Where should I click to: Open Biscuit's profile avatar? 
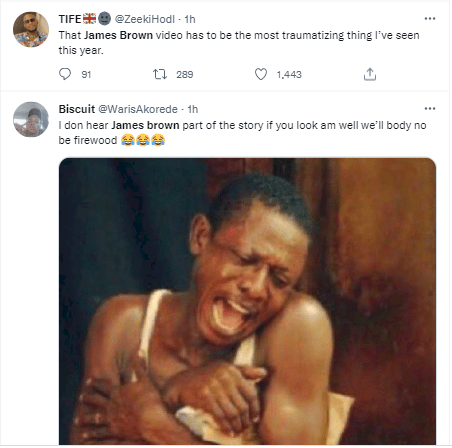(31, 119)
